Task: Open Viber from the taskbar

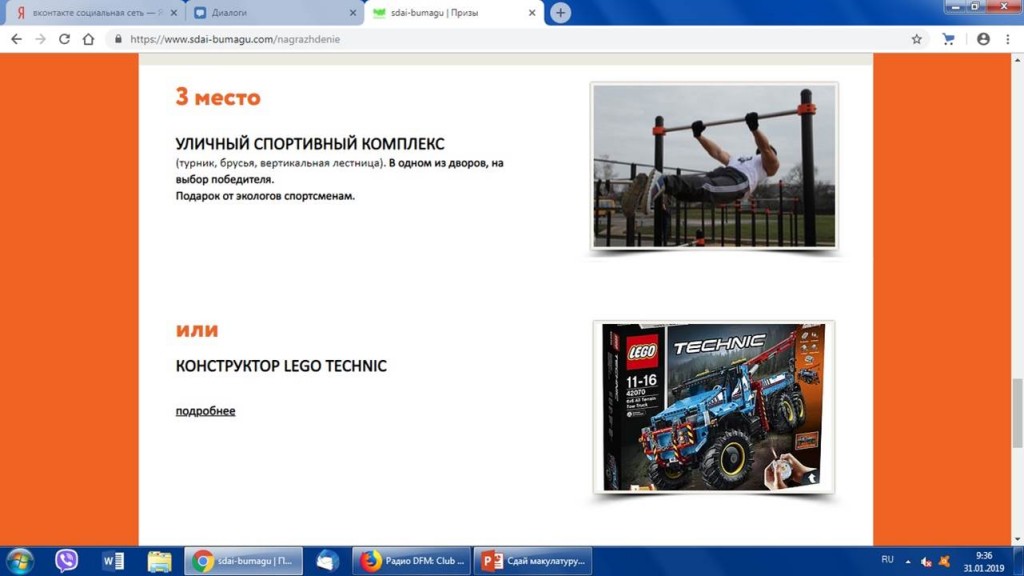Action: point(66,561)
